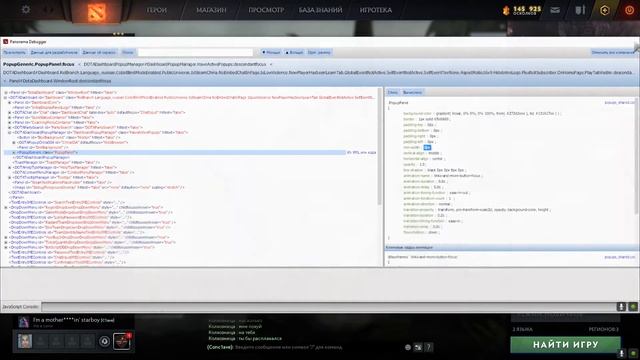Click the green icon beside JavaScript Console
Image resolution: width=640 pixels, height=360 pixels.
click(x=633, y=307)
